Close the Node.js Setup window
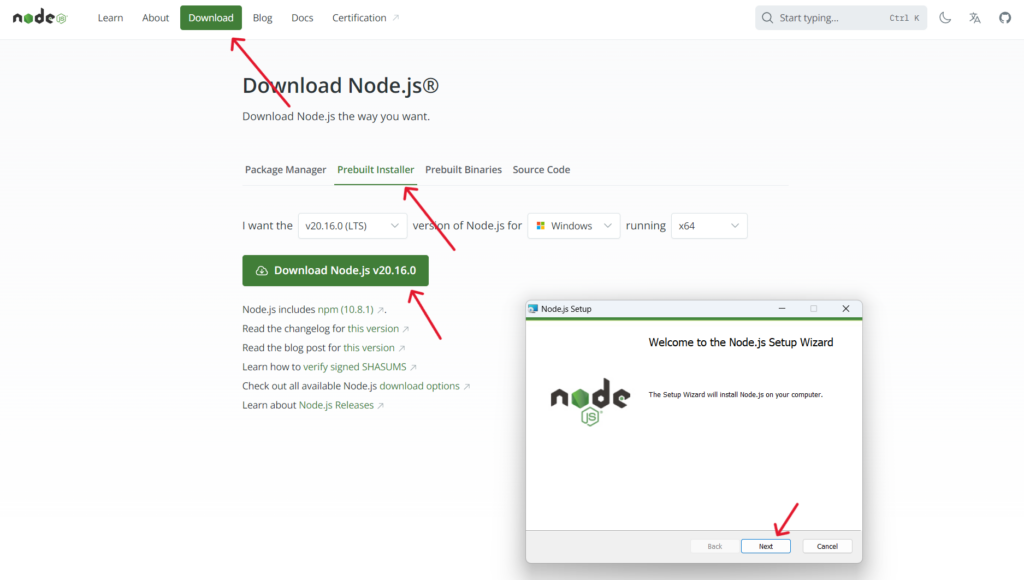1024x580 pixels. point(846,308)
